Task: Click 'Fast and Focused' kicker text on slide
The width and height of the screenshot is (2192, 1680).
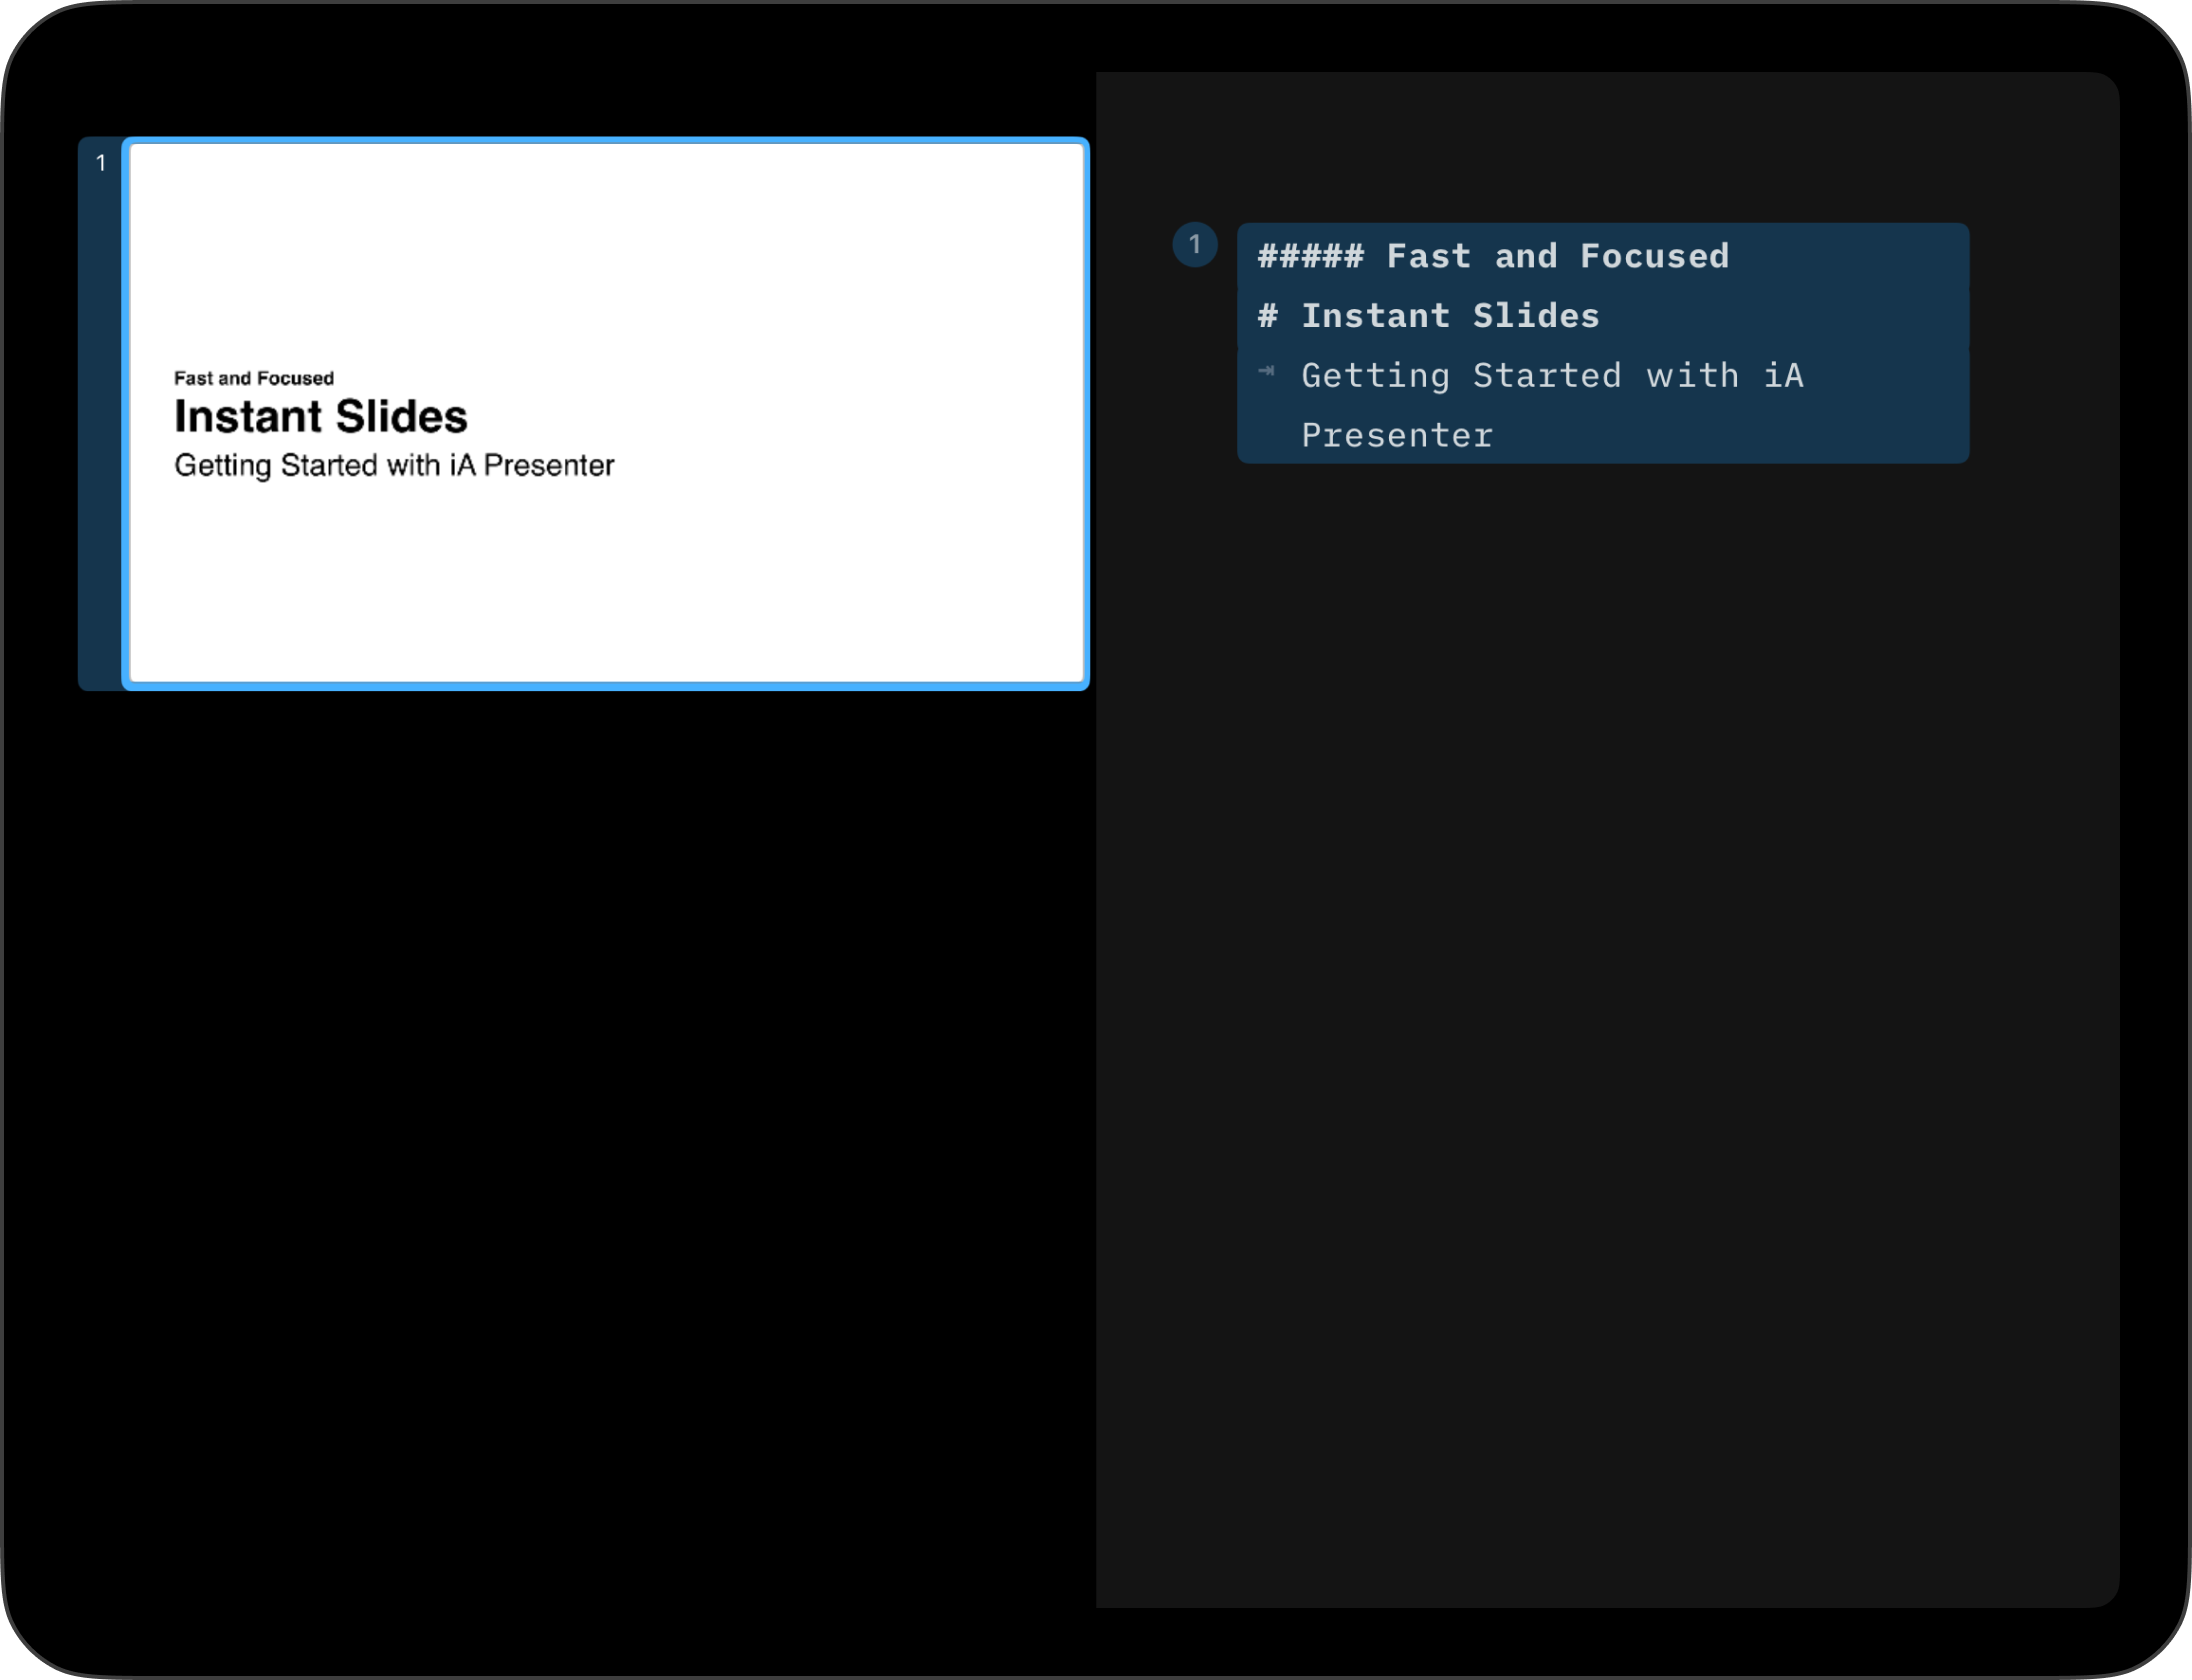Action: pos(254,378)
